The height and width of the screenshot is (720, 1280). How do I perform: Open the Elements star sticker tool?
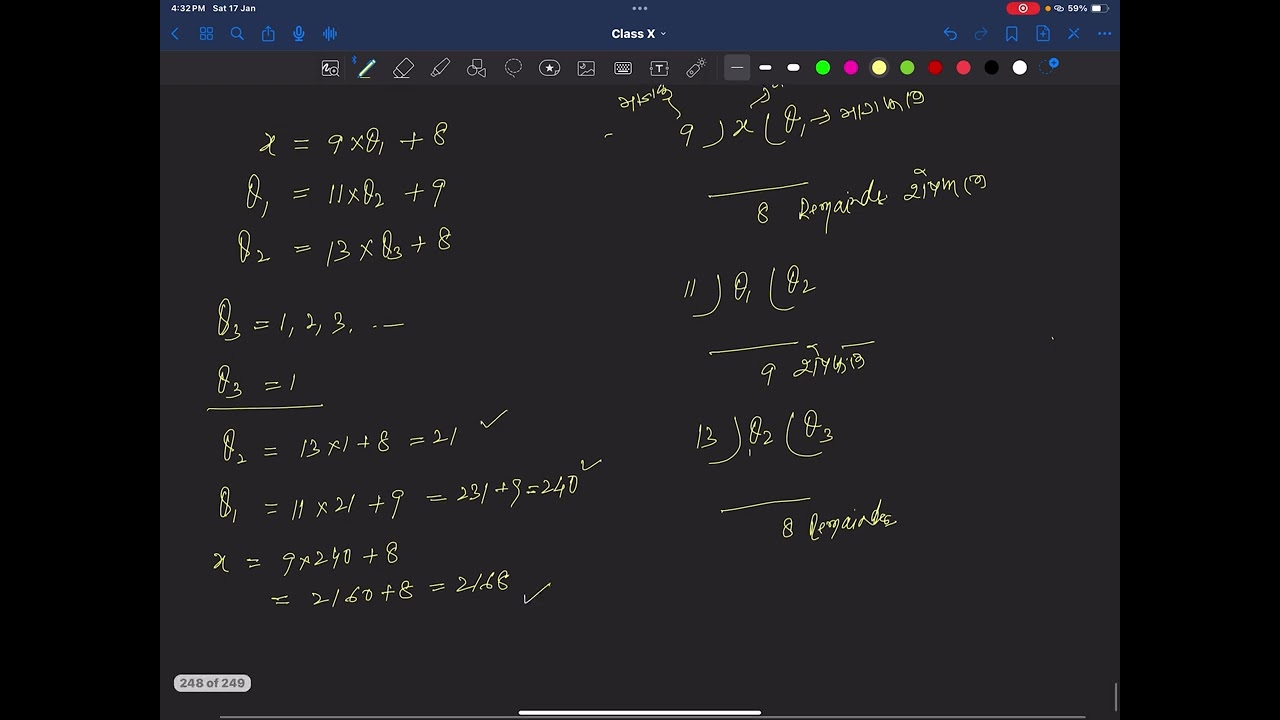pos(550,68)
